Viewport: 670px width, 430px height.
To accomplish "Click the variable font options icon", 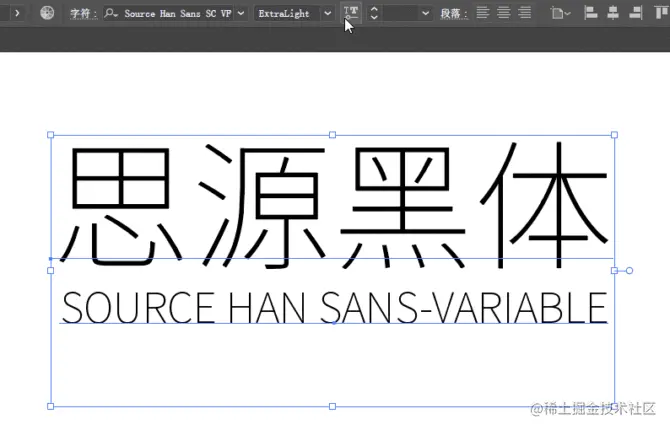I will (x=351, y=13).
